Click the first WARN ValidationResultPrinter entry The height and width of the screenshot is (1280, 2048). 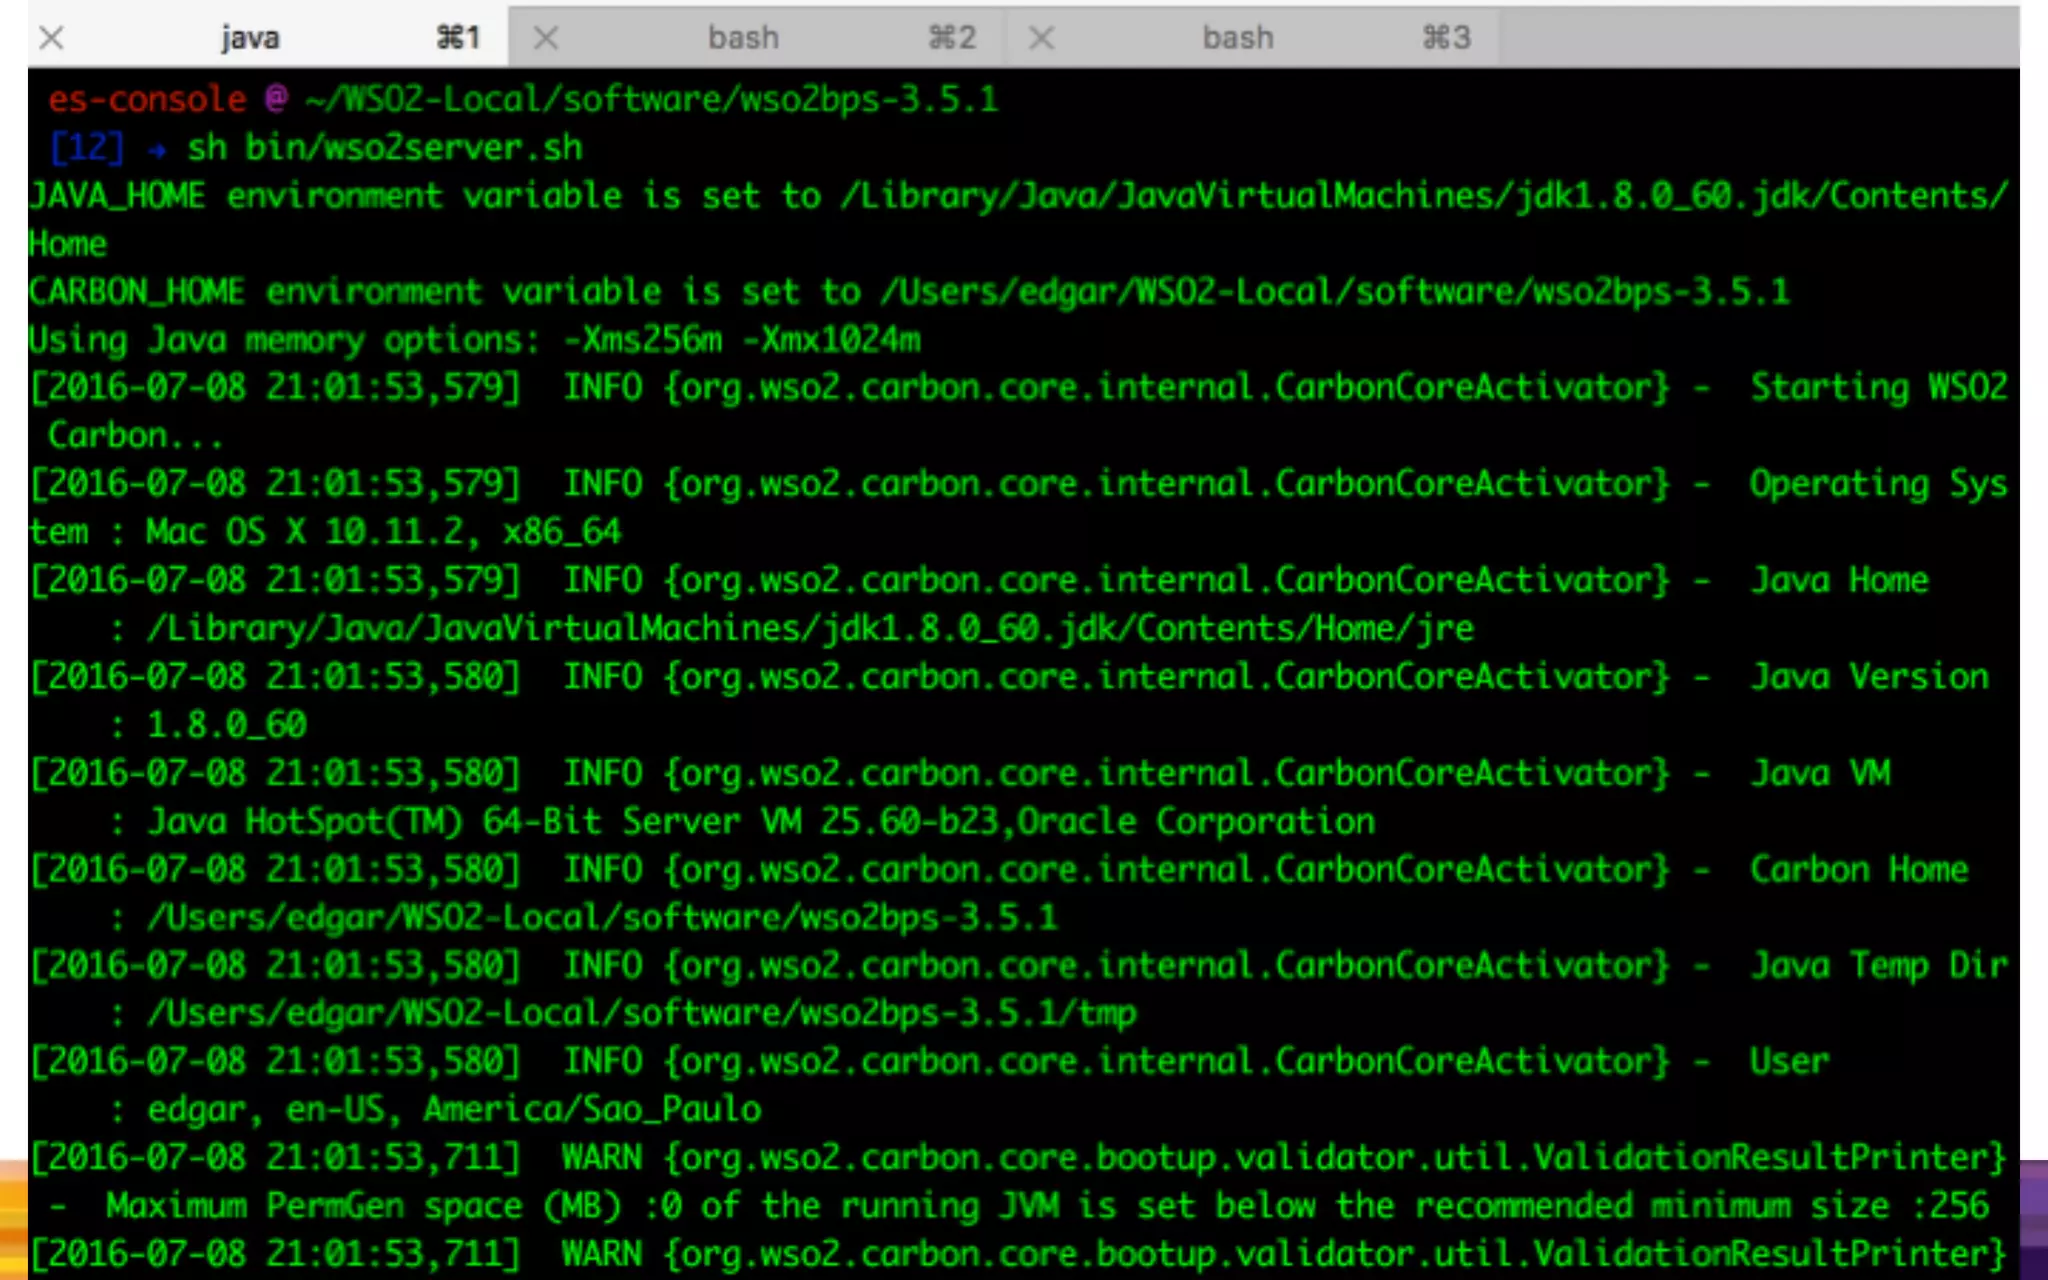click(x=1017, y=1158)
